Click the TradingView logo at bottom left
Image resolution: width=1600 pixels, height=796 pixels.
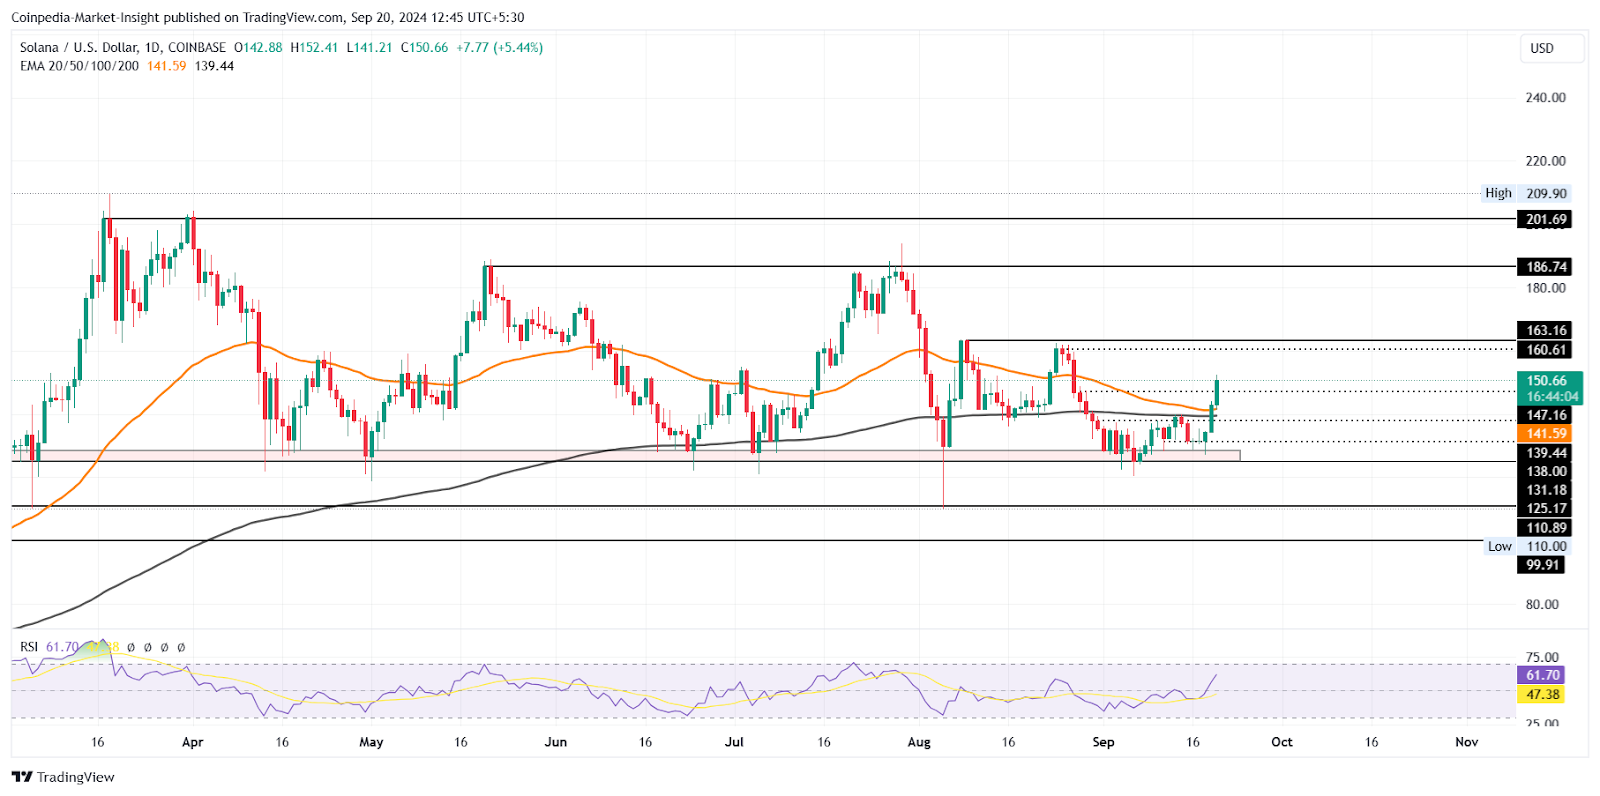coord(63,777)
